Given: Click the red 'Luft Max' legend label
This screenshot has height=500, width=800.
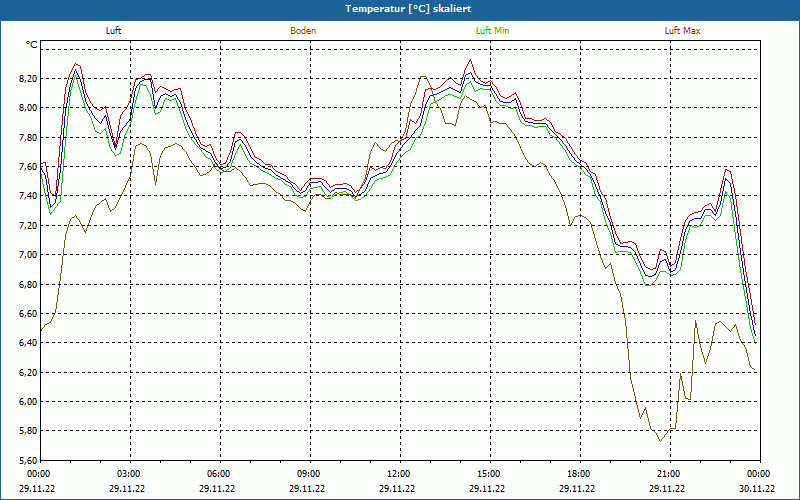Looking at the screenshot, I should [x=682, y=31].
